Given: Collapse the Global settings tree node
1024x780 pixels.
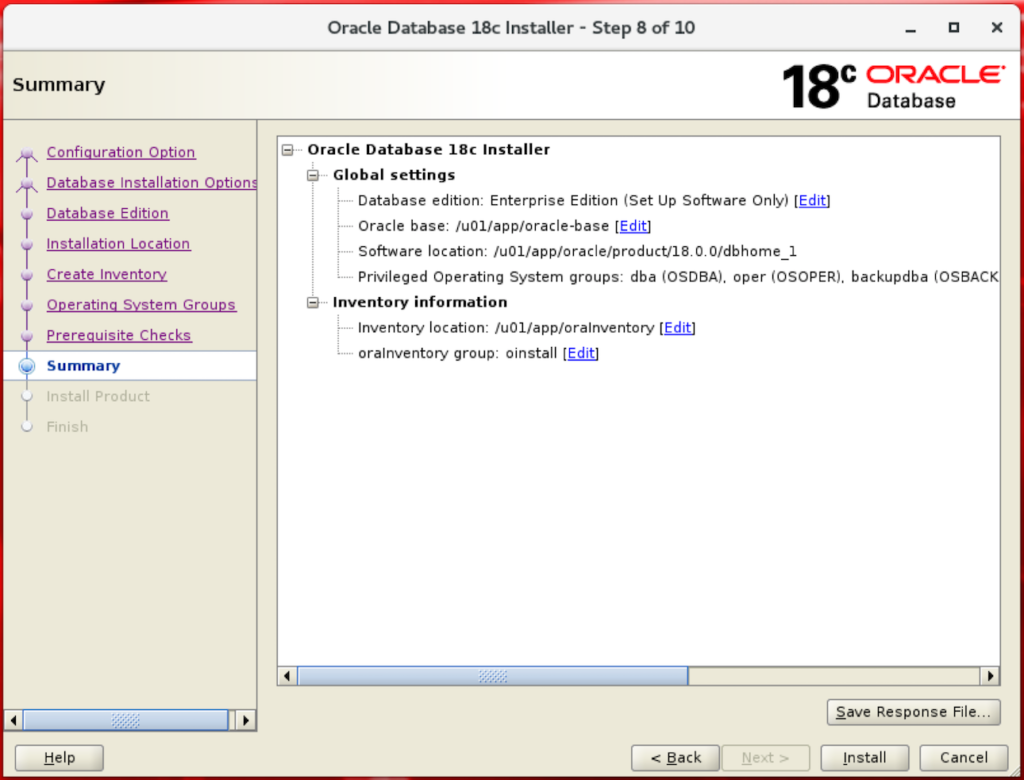Looking at the screenshot, I should 313,175.
